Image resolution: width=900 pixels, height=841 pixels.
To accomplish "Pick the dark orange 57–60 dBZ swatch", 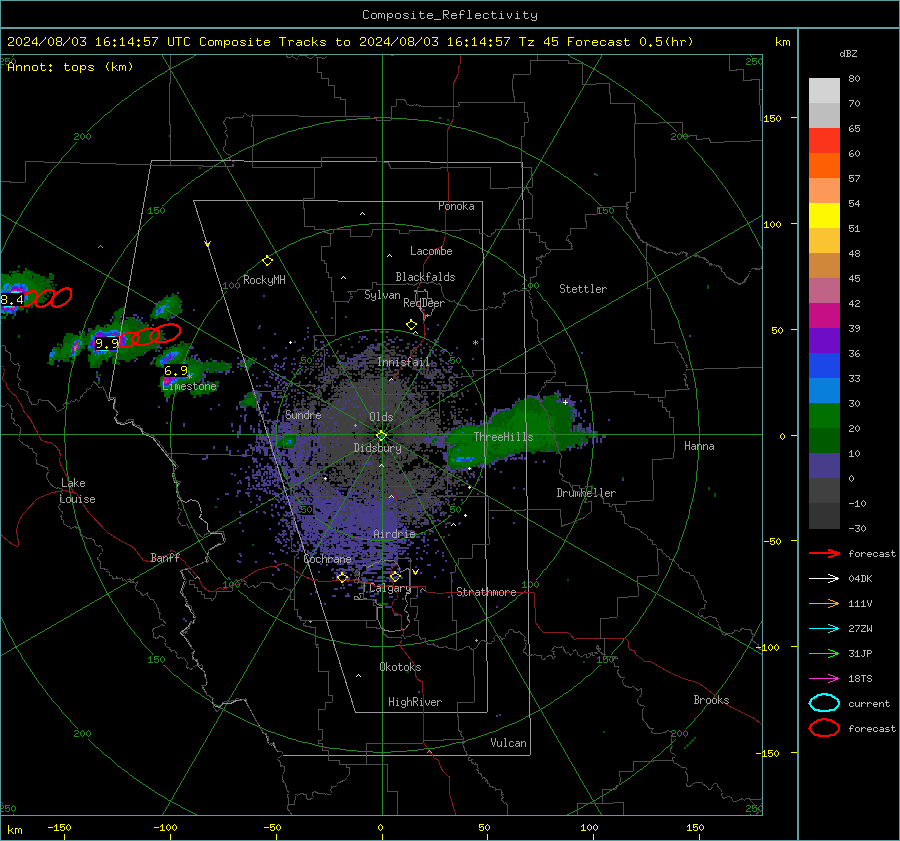I will 824,166.
